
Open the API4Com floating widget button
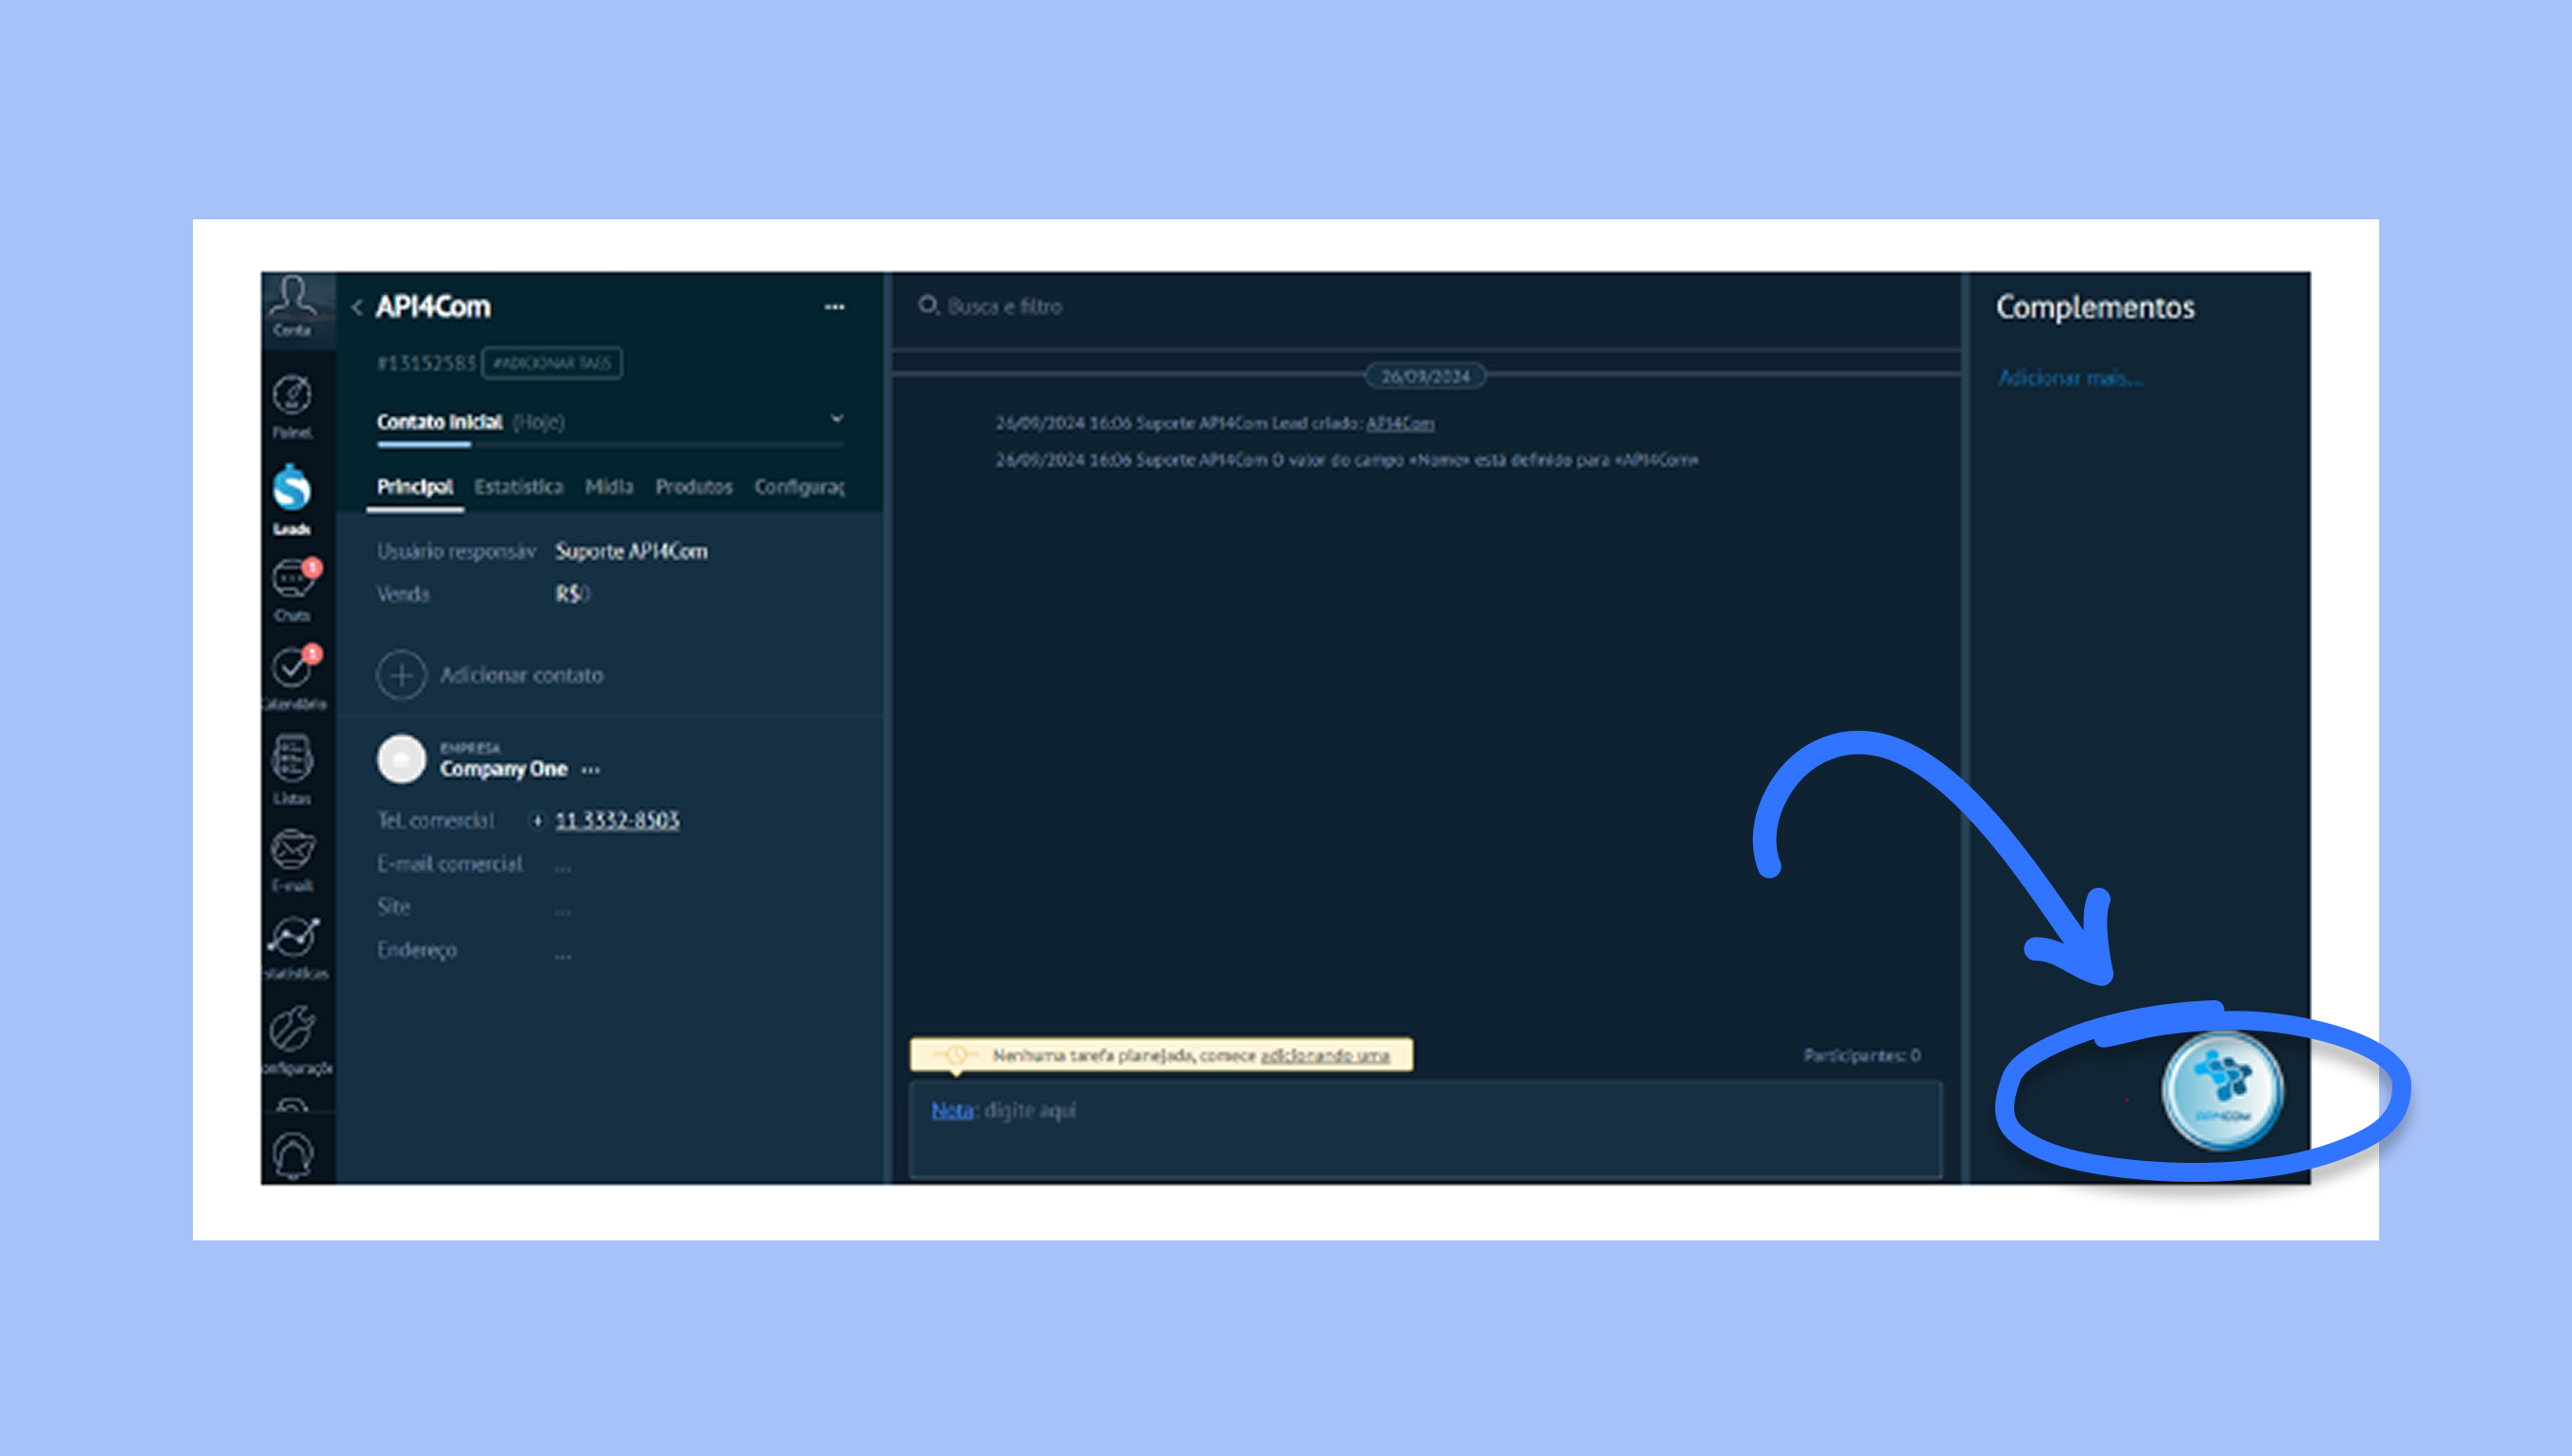(2221, 1090)
